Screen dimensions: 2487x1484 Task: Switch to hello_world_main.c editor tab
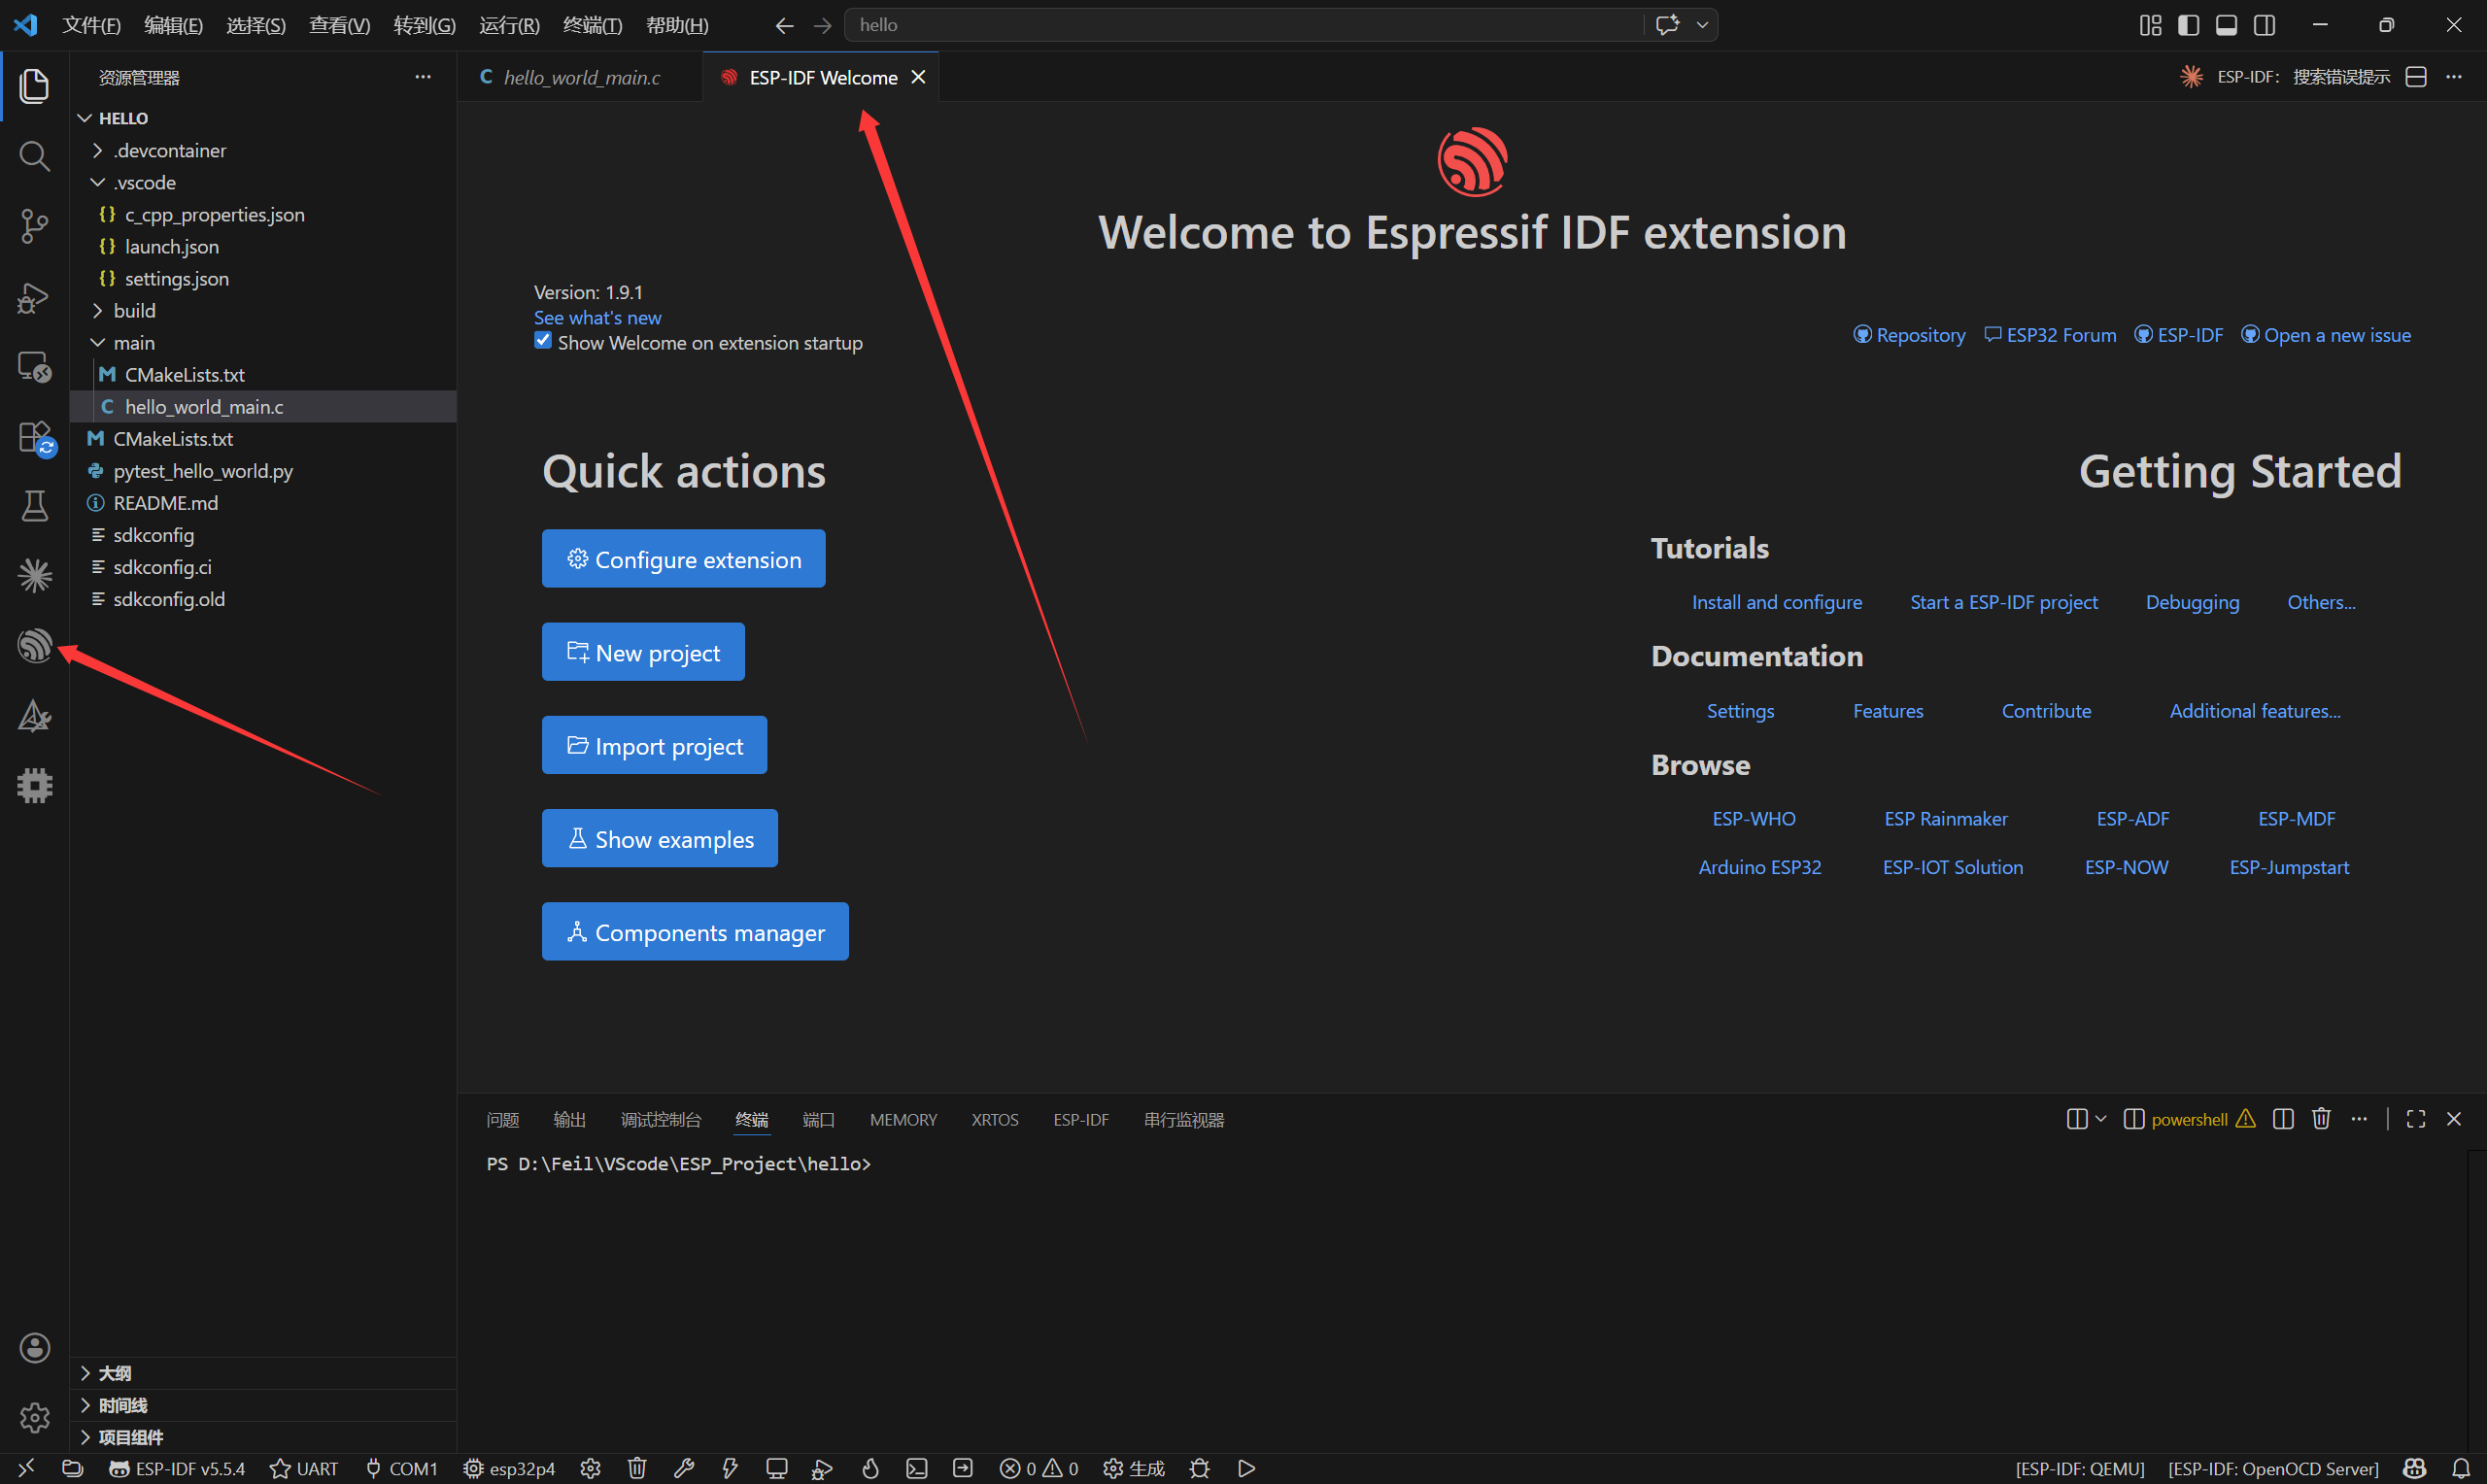[x=580, y=77]
